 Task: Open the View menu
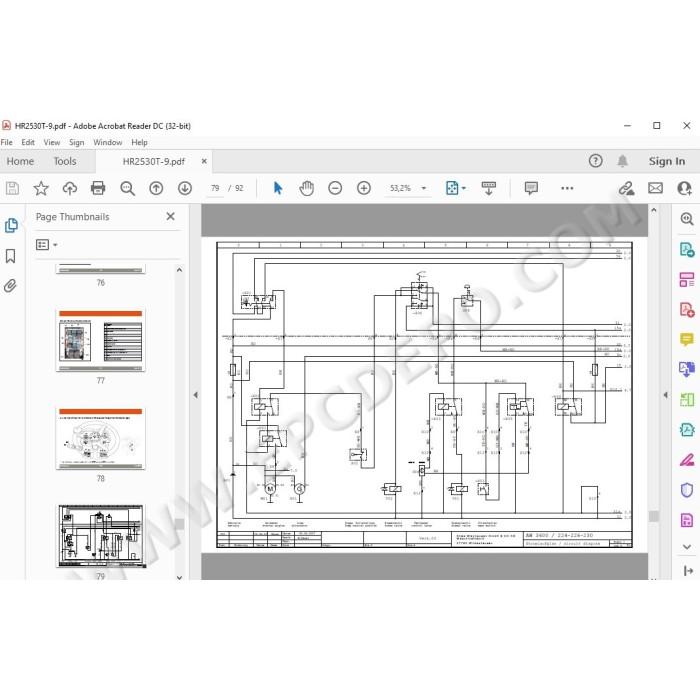52,142
